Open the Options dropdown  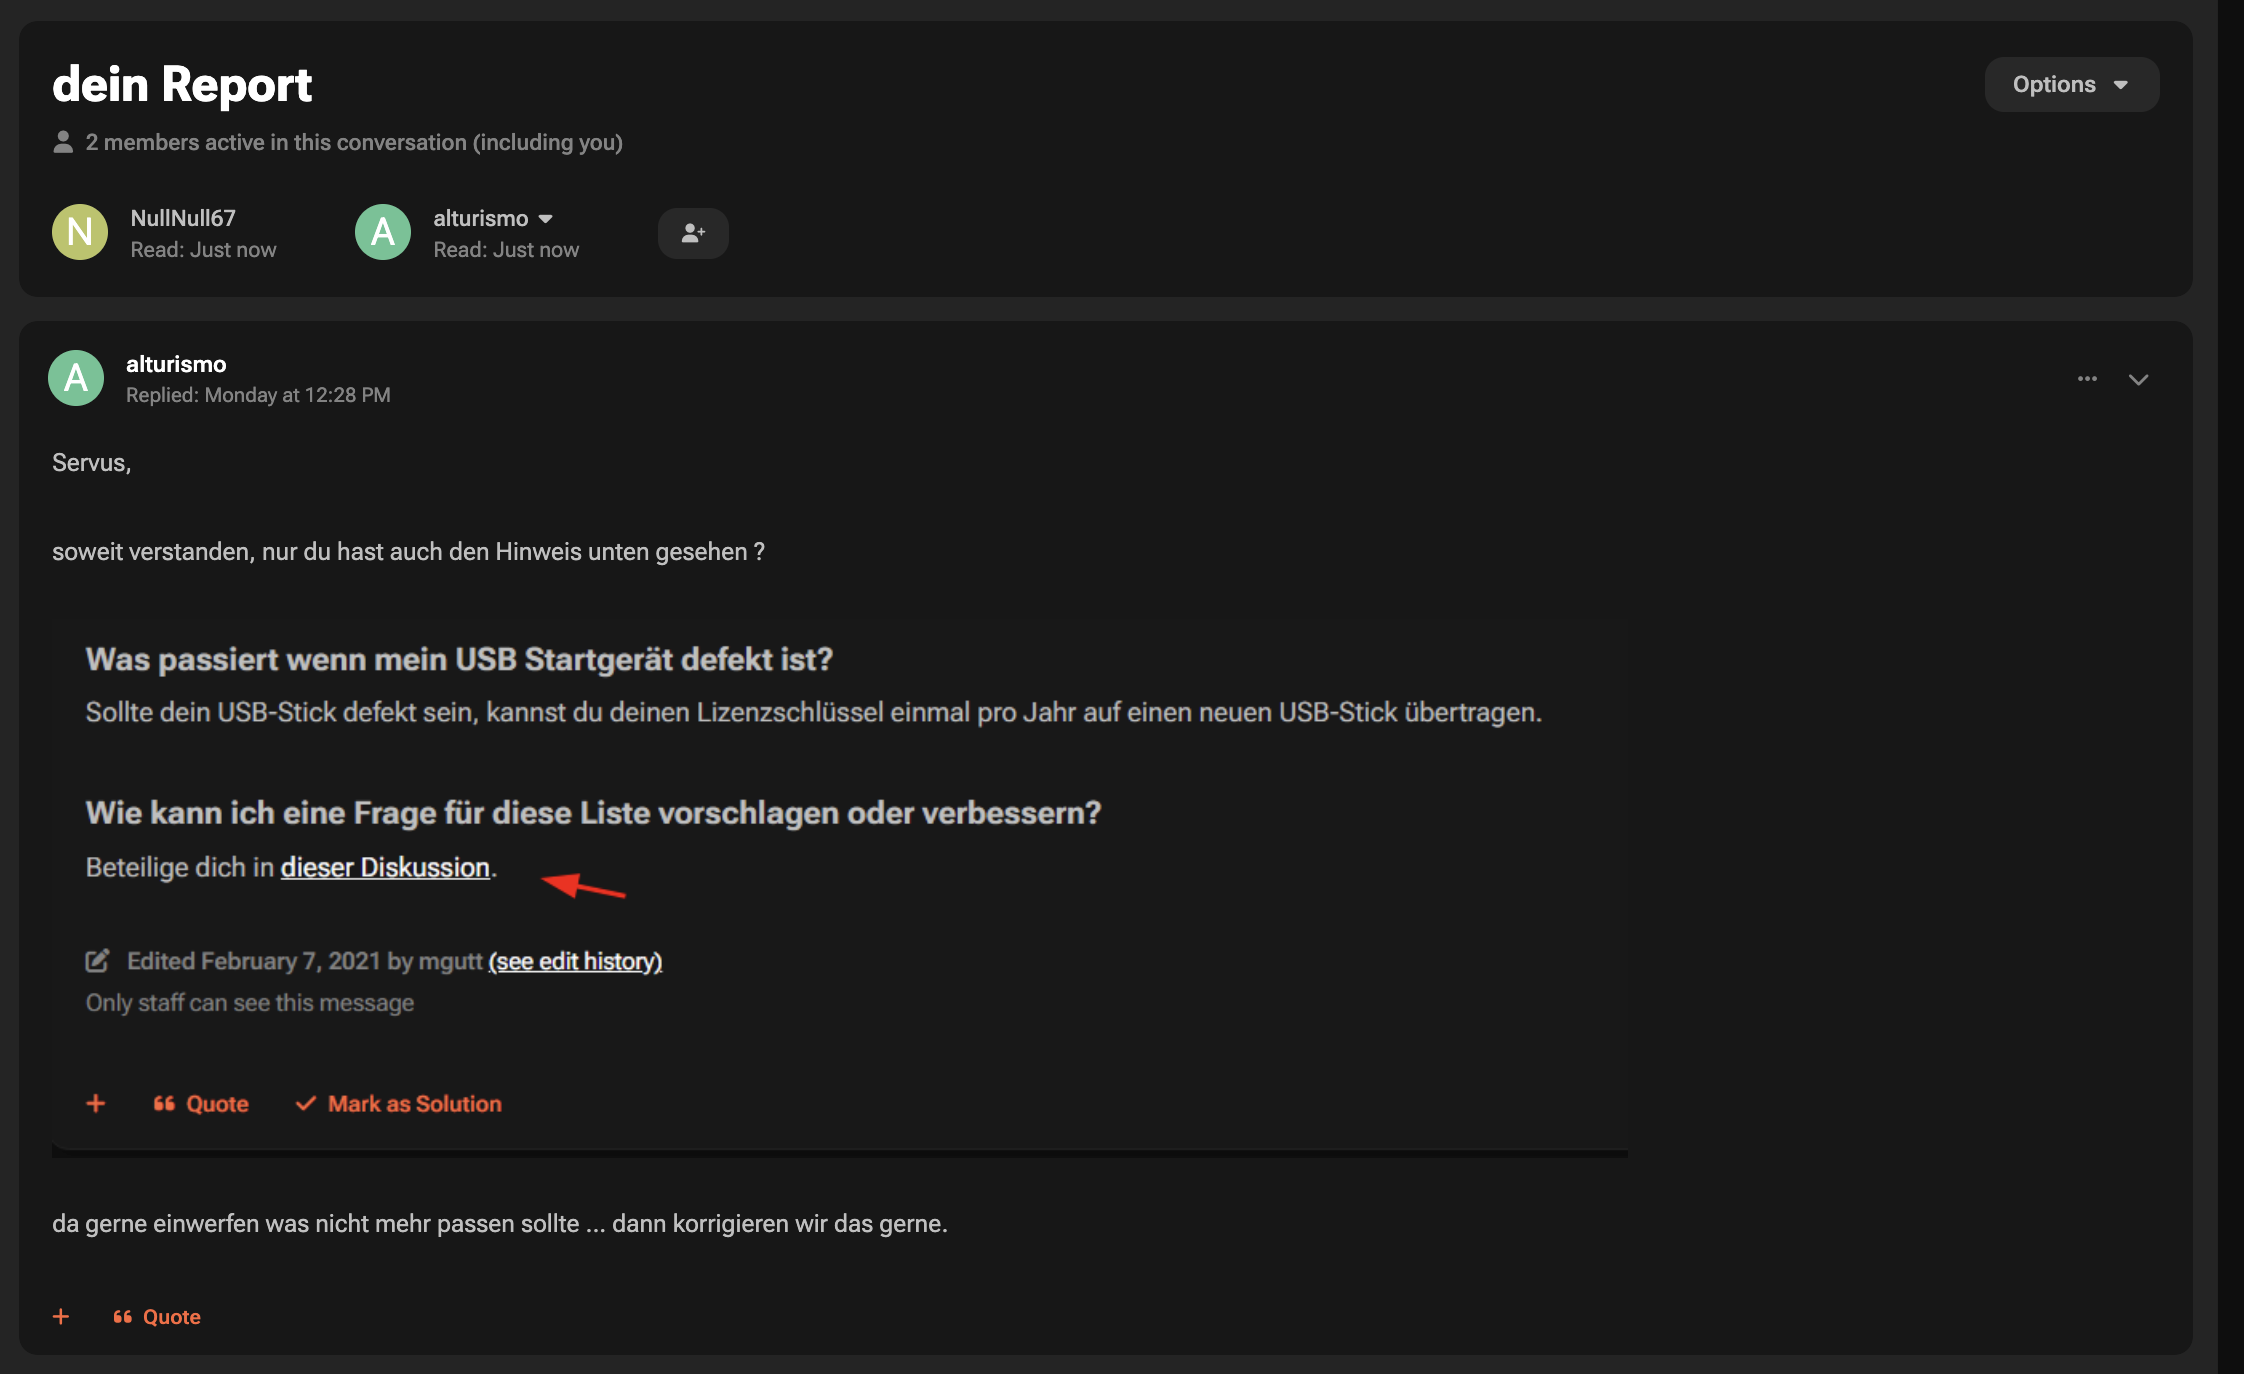click(x=2072, y=84)
